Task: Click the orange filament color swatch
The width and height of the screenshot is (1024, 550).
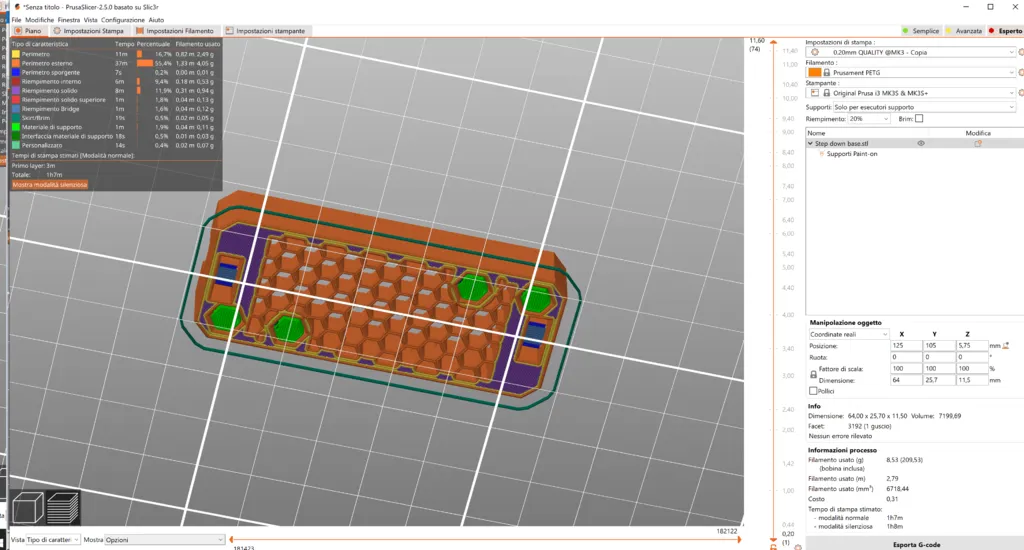Action: (814, 73)
